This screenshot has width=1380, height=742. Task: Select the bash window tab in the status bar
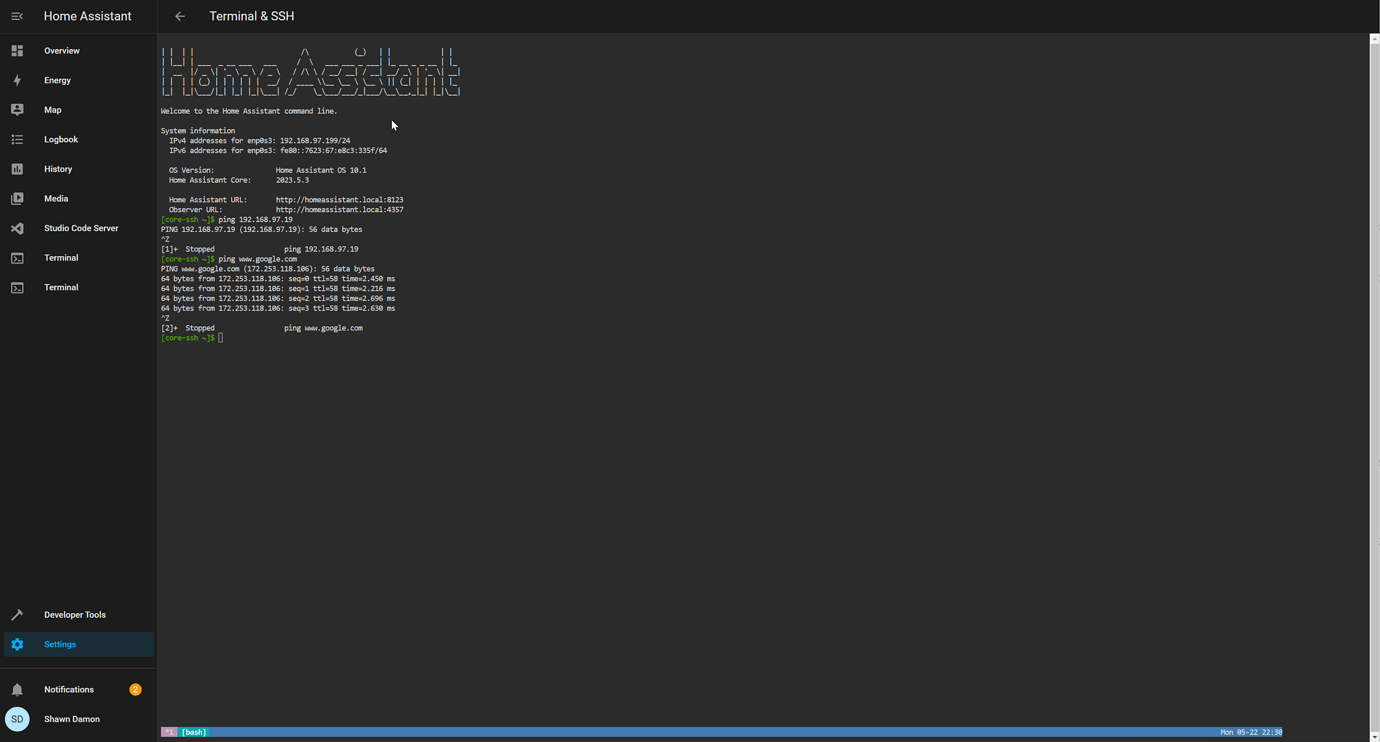[192, 732]
